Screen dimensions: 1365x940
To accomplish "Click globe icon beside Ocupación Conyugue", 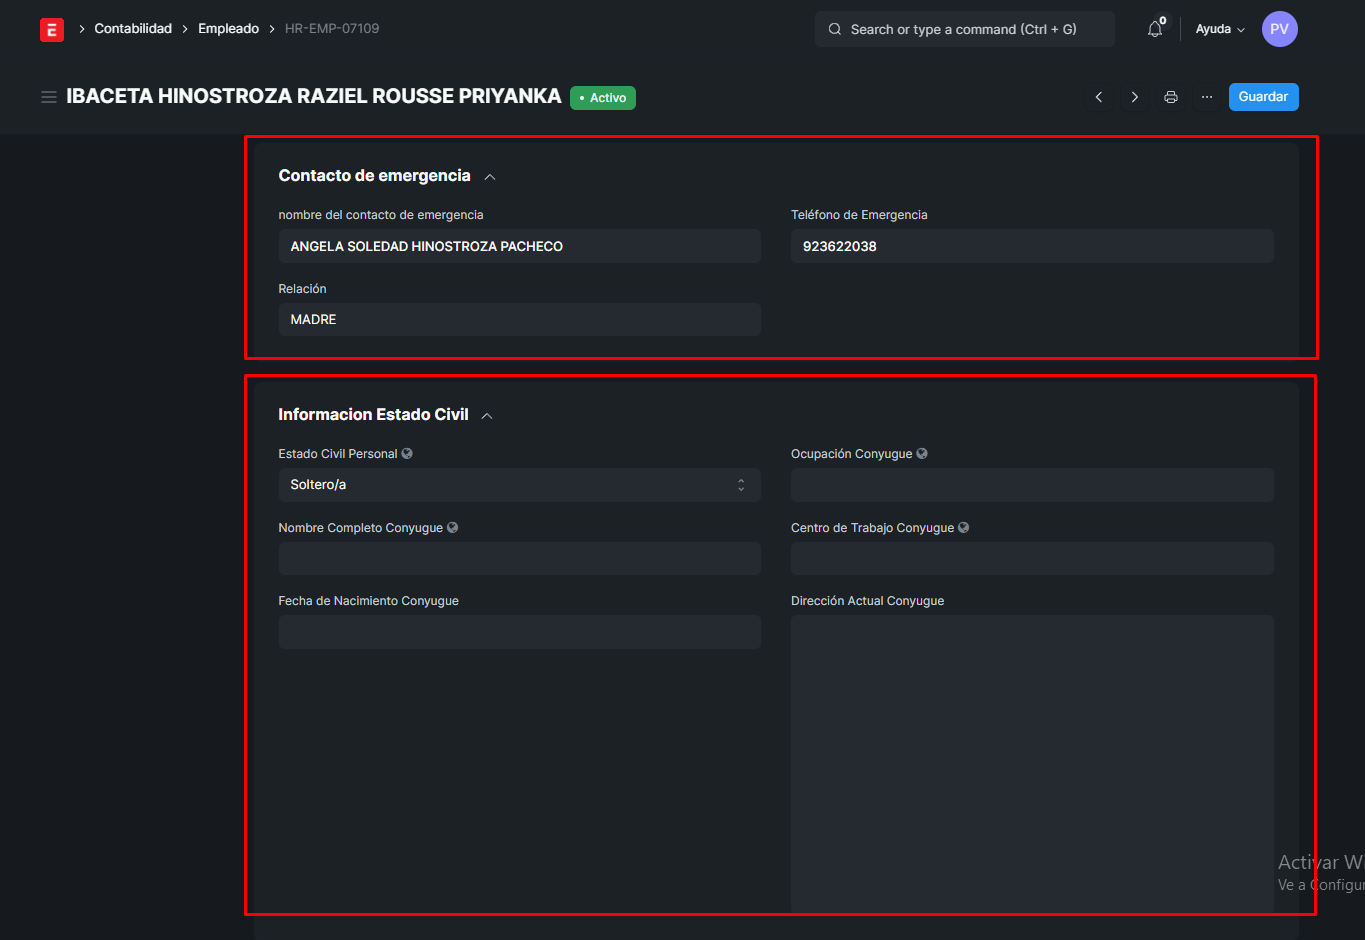I will point(922,454).
